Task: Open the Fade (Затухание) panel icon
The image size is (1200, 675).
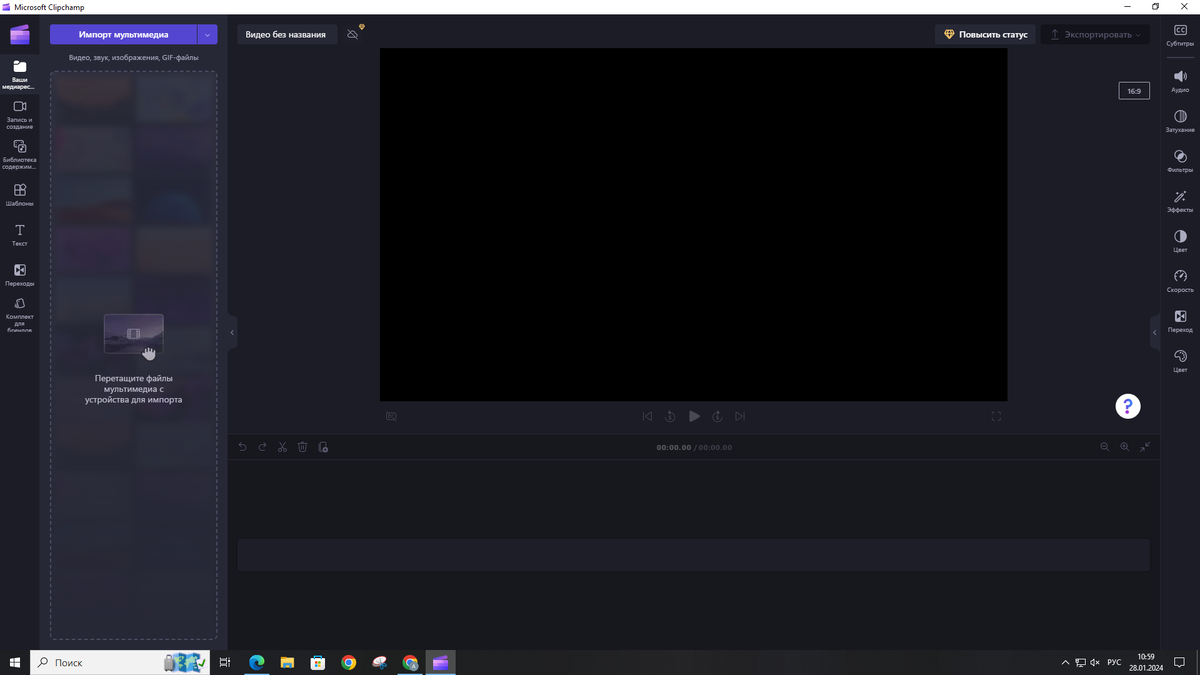Action: coord(1180,121)
